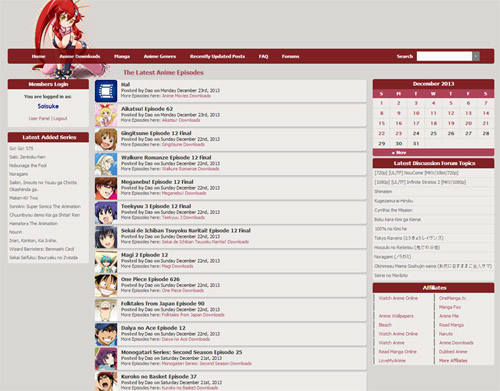
Task: Open the FAQ menu item
Action: click(263, 56)
